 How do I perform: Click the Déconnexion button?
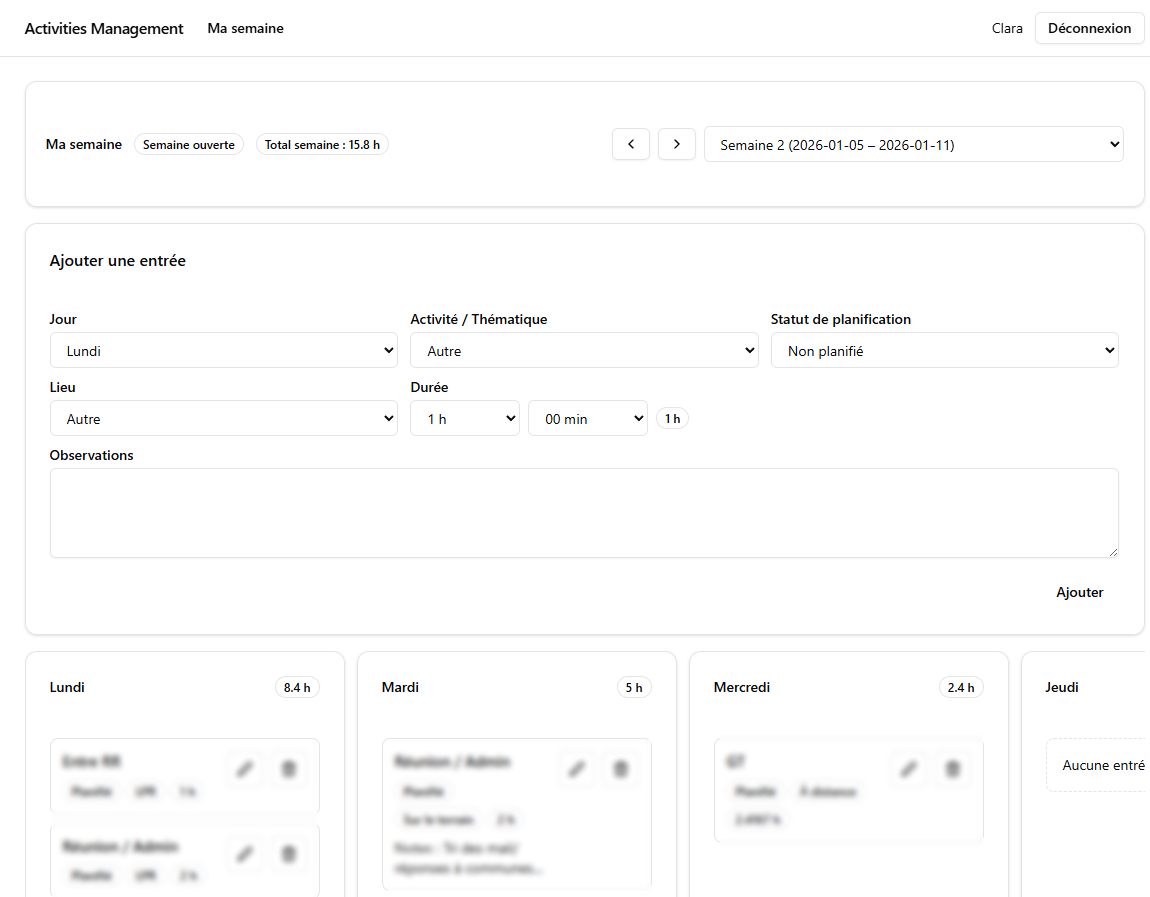[1089, 29]
